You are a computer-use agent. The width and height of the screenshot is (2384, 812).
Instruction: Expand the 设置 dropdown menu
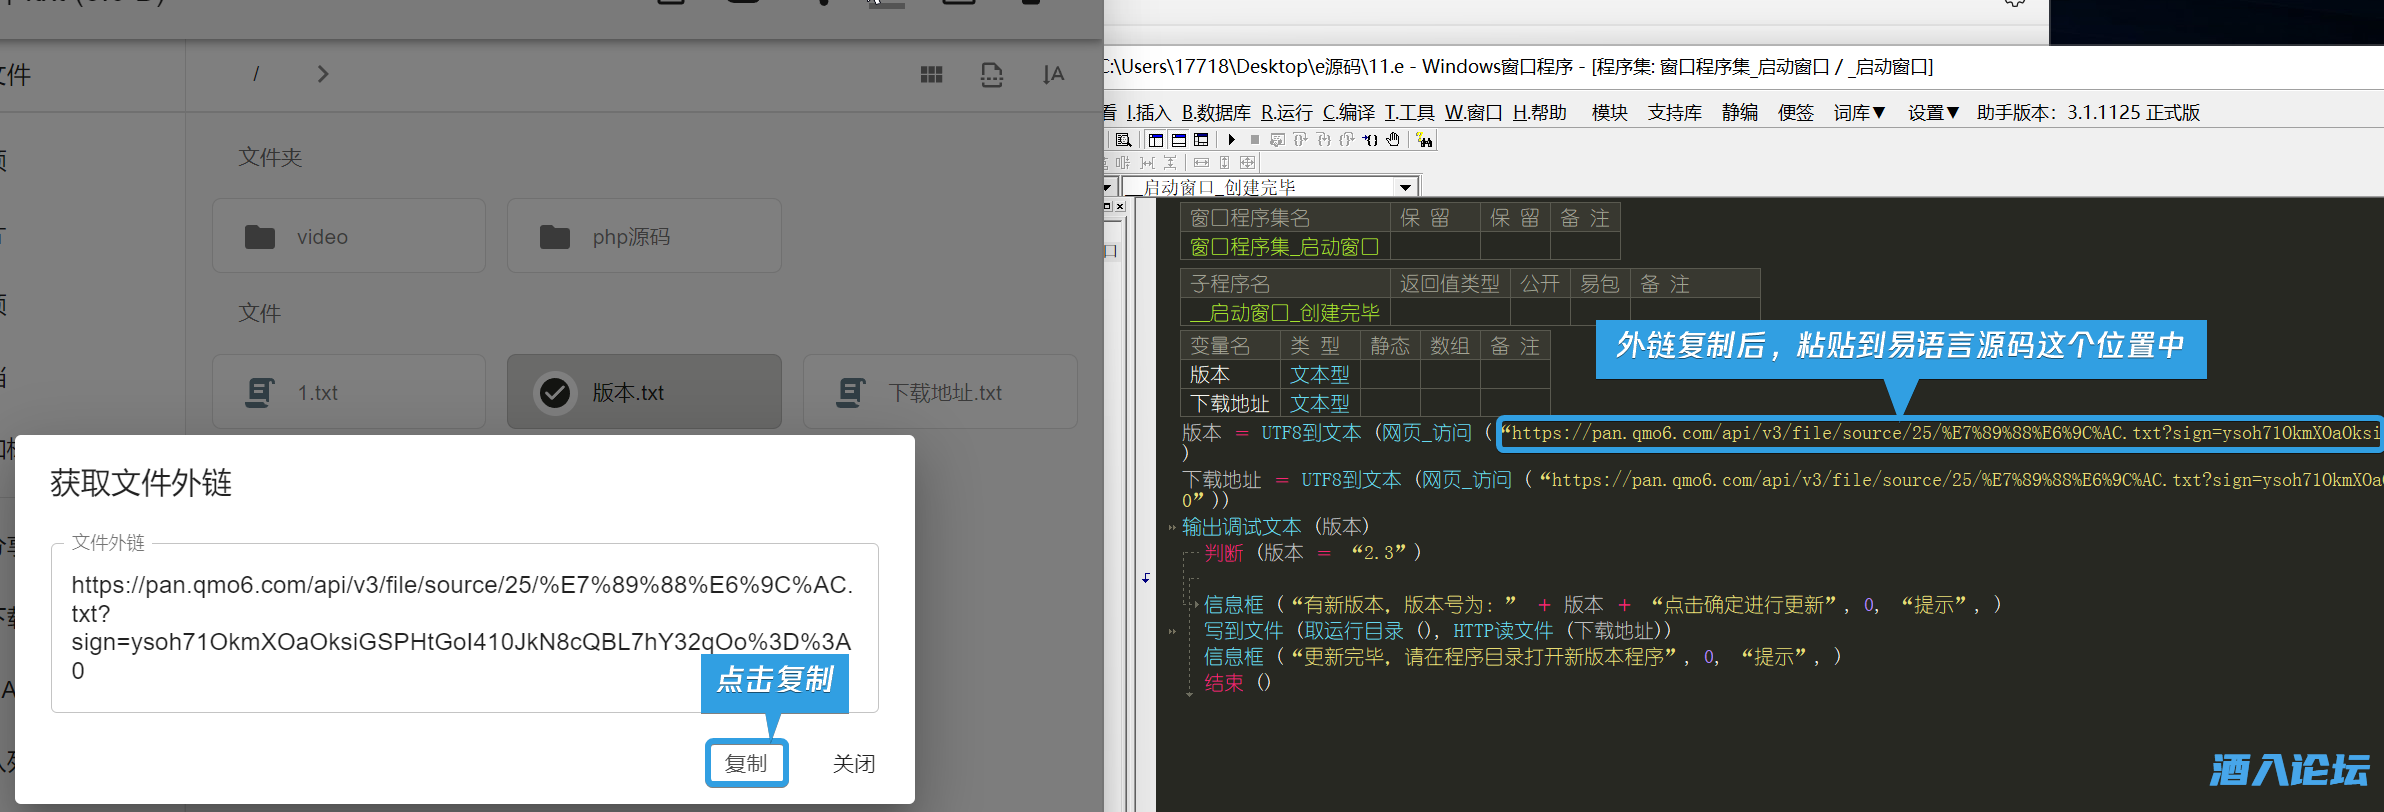[1933, 113]
